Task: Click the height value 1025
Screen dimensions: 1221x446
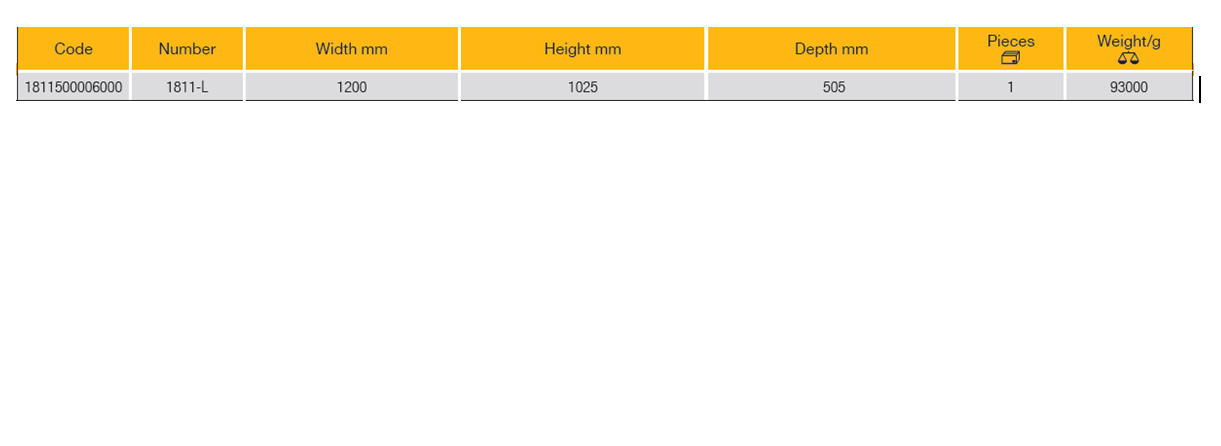Action: point(582,87)
